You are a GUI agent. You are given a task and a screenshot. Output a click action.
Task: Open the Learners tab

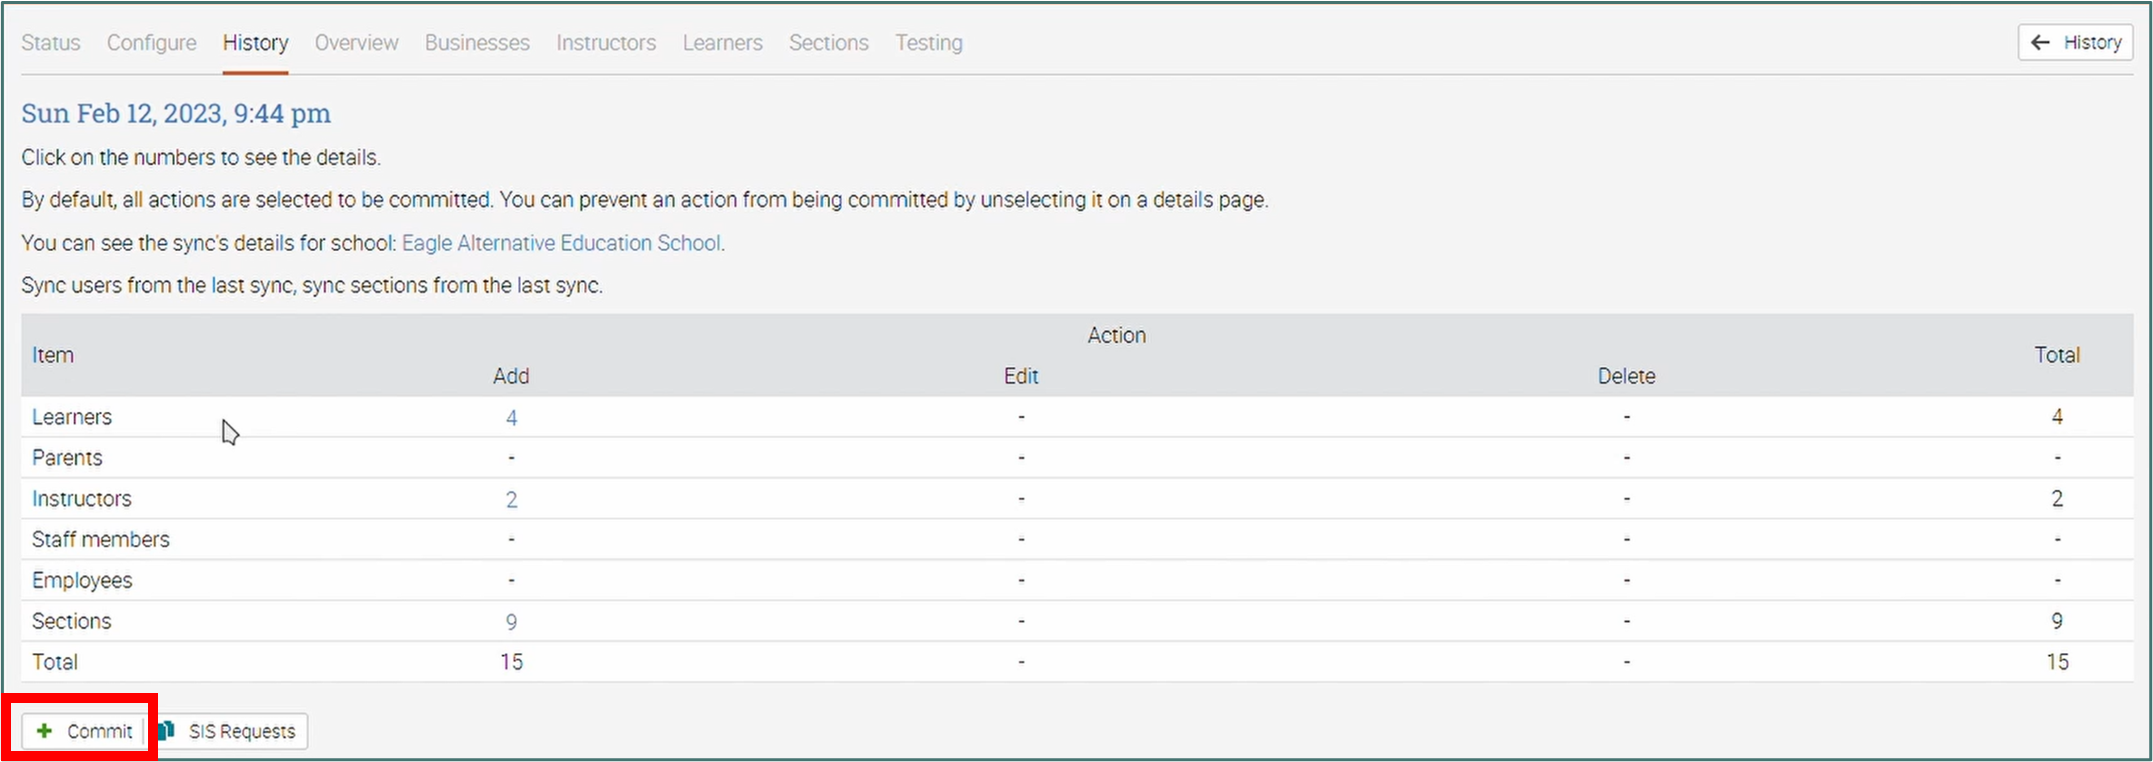722,43
